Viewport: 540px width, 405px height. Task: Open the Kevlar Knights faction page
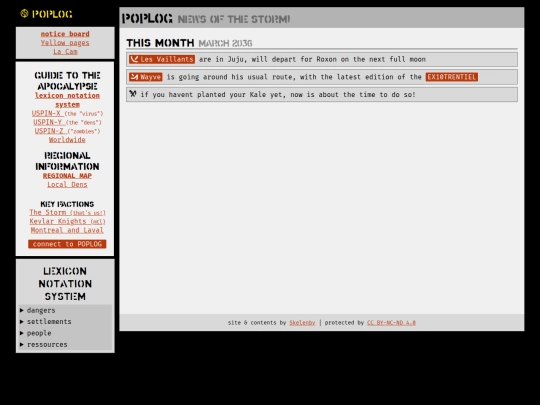(x=67, y=221)
